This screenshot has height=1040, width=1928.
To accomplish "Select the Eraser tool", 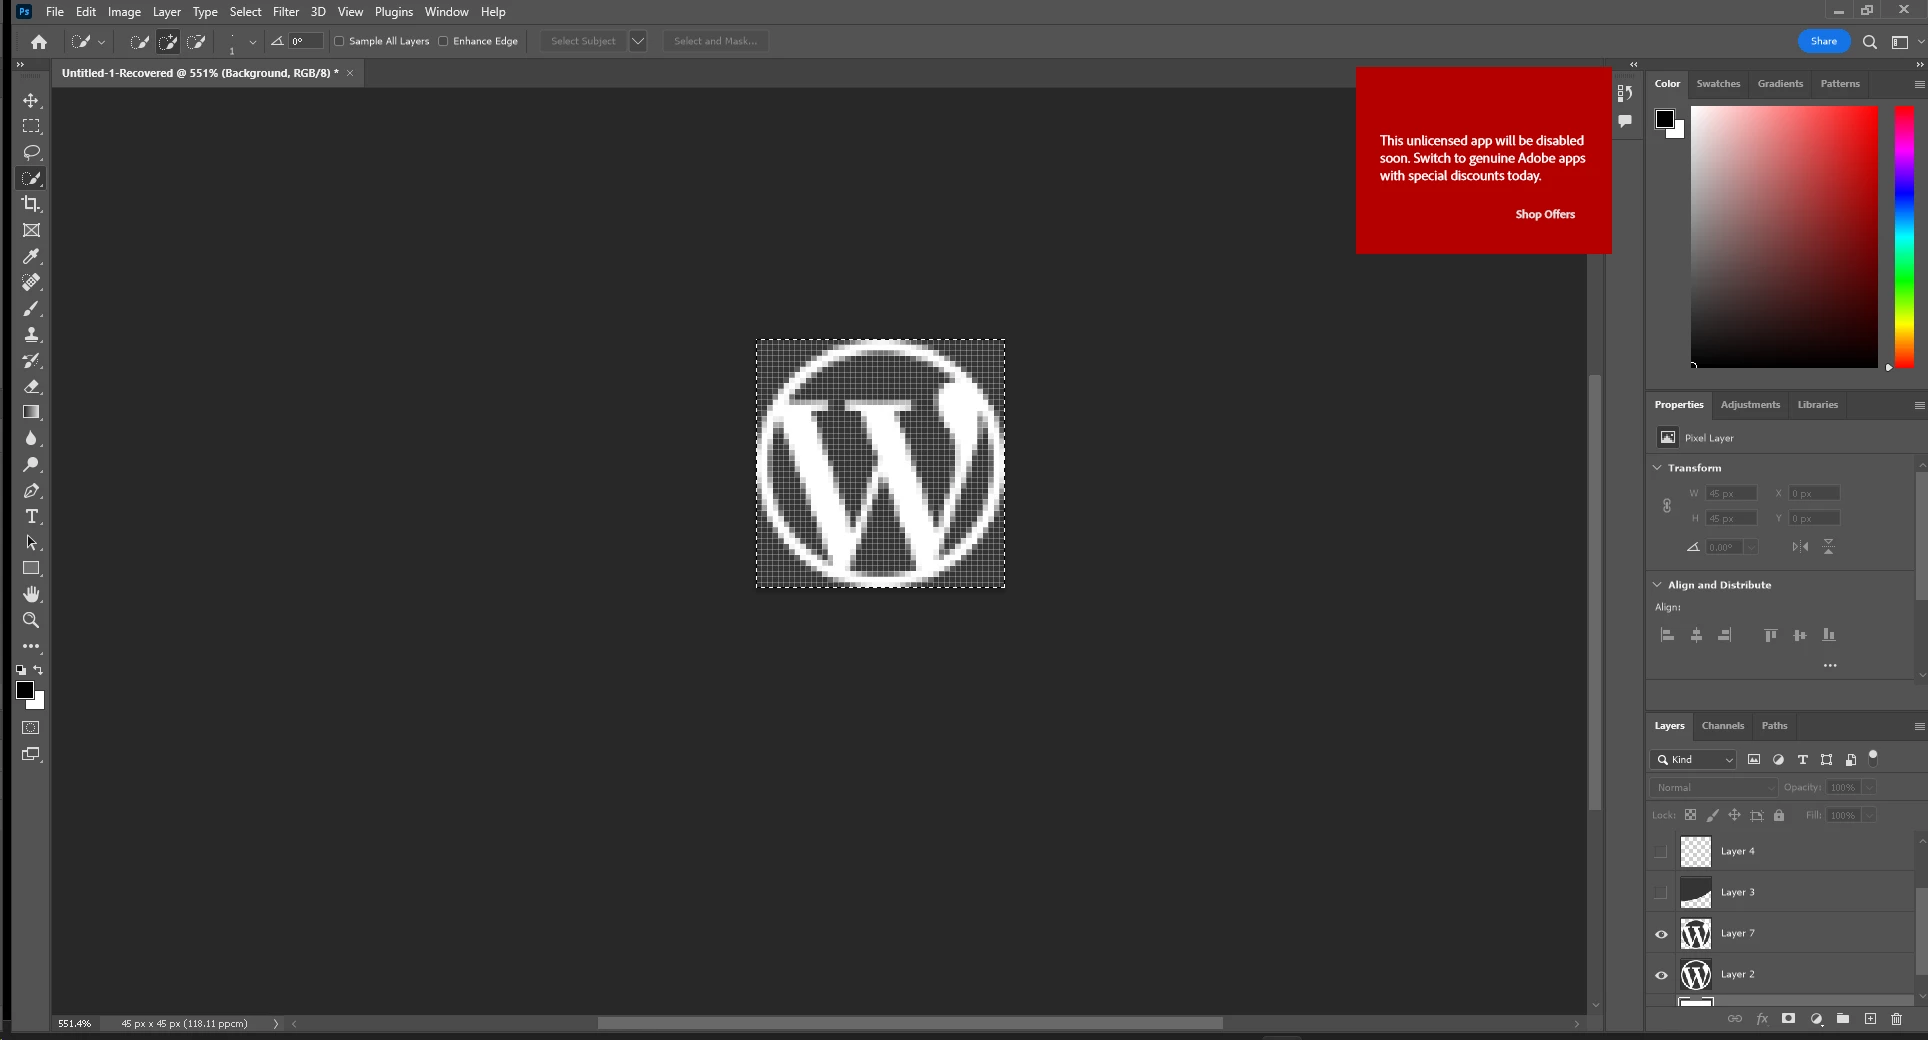I will click(31, 386).
